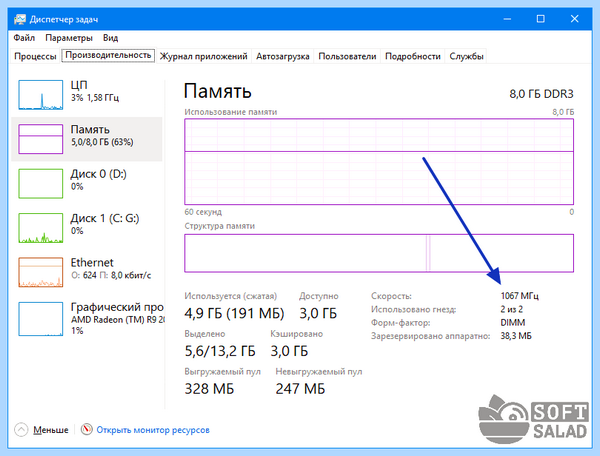Click the 328 МБ paged pool value

209,389
